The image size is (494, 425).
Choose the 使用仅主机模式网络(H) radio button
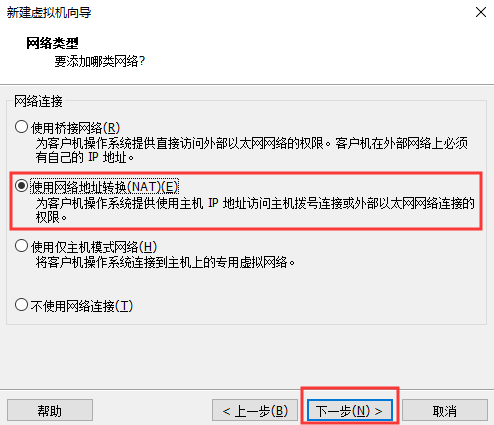tap(21, 246)
